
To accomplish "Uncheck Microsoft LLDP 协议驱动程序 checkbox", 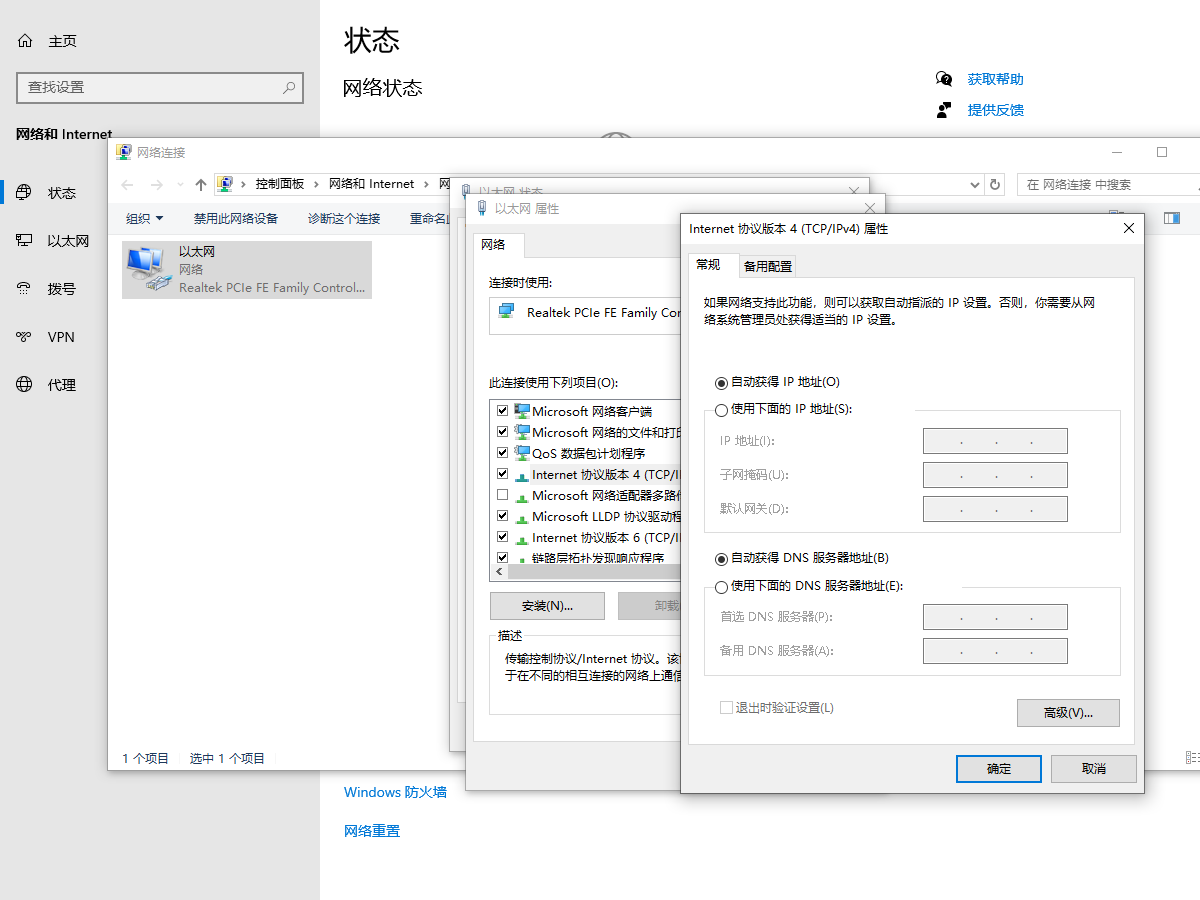I will (503, 516).
